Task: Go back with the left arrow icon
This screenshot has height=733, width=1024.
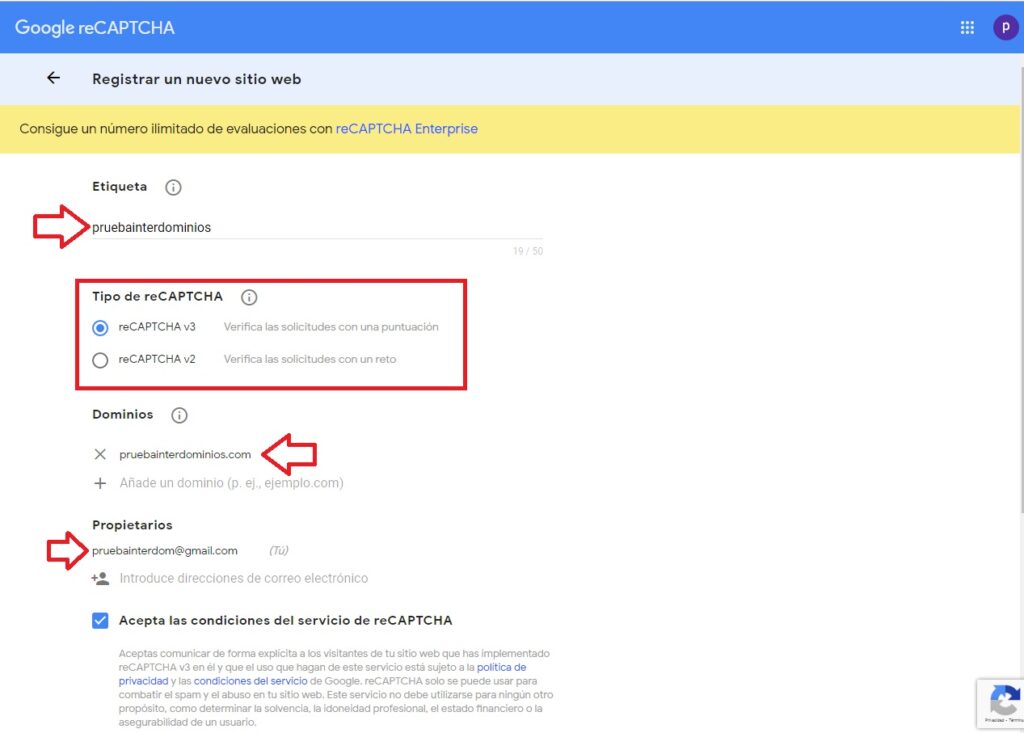Action: [54, 78]
